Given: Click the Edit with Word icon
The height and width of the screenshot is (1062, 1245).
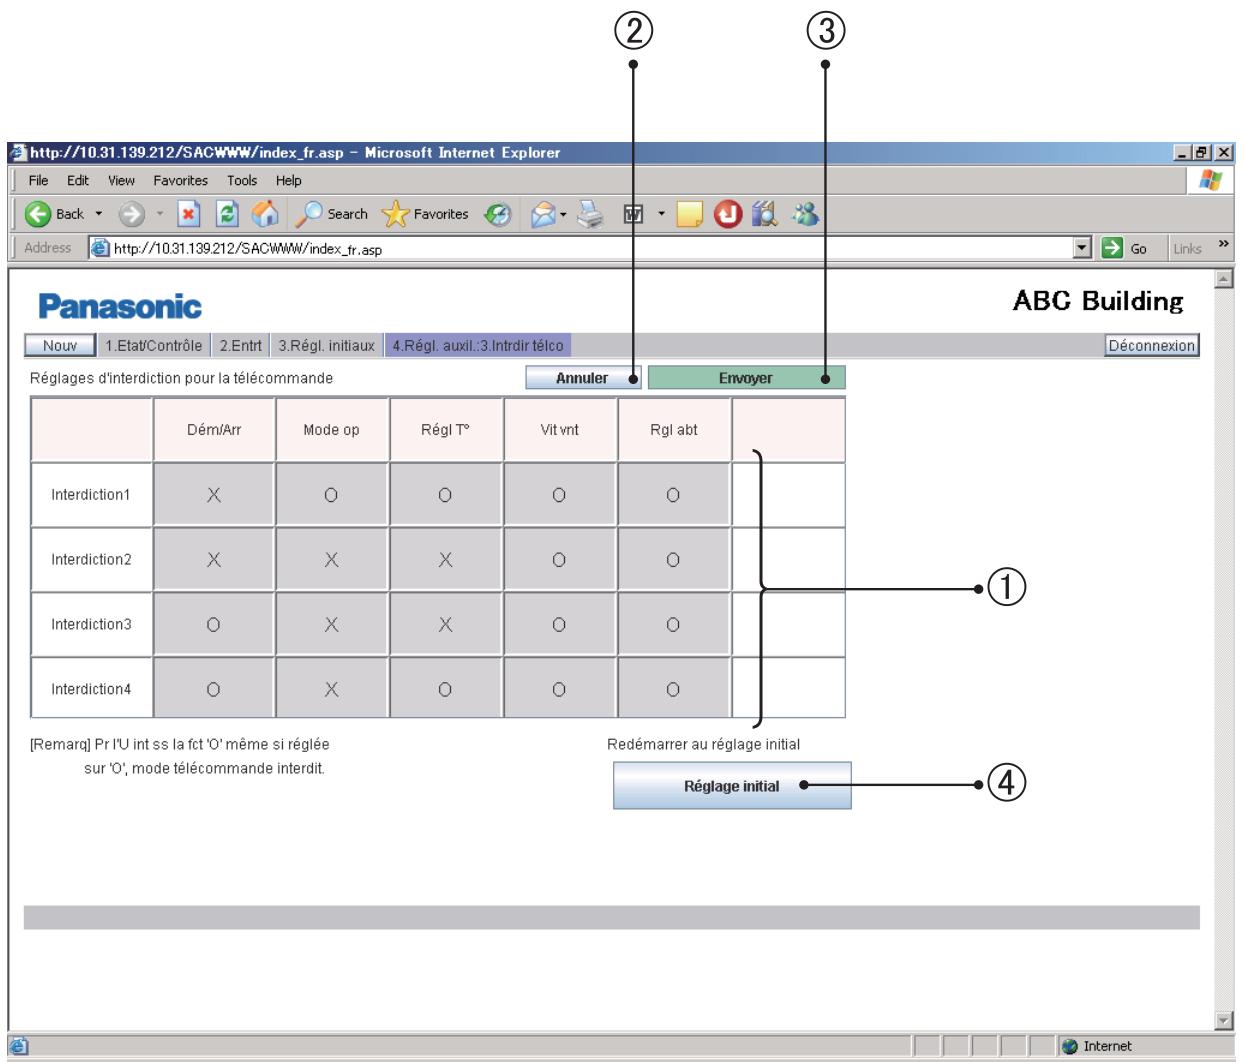Looking at the screenshot, I should (632, 214).
